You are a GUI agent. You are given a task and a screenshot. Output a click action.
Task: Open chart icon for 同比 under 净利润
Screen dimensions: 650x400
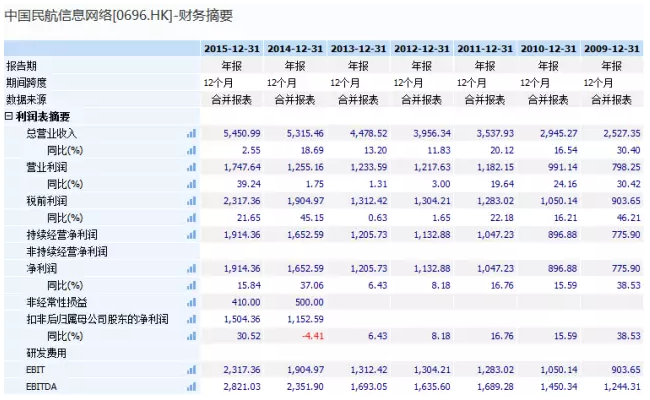pyautogui.click(x=191, y=285)
